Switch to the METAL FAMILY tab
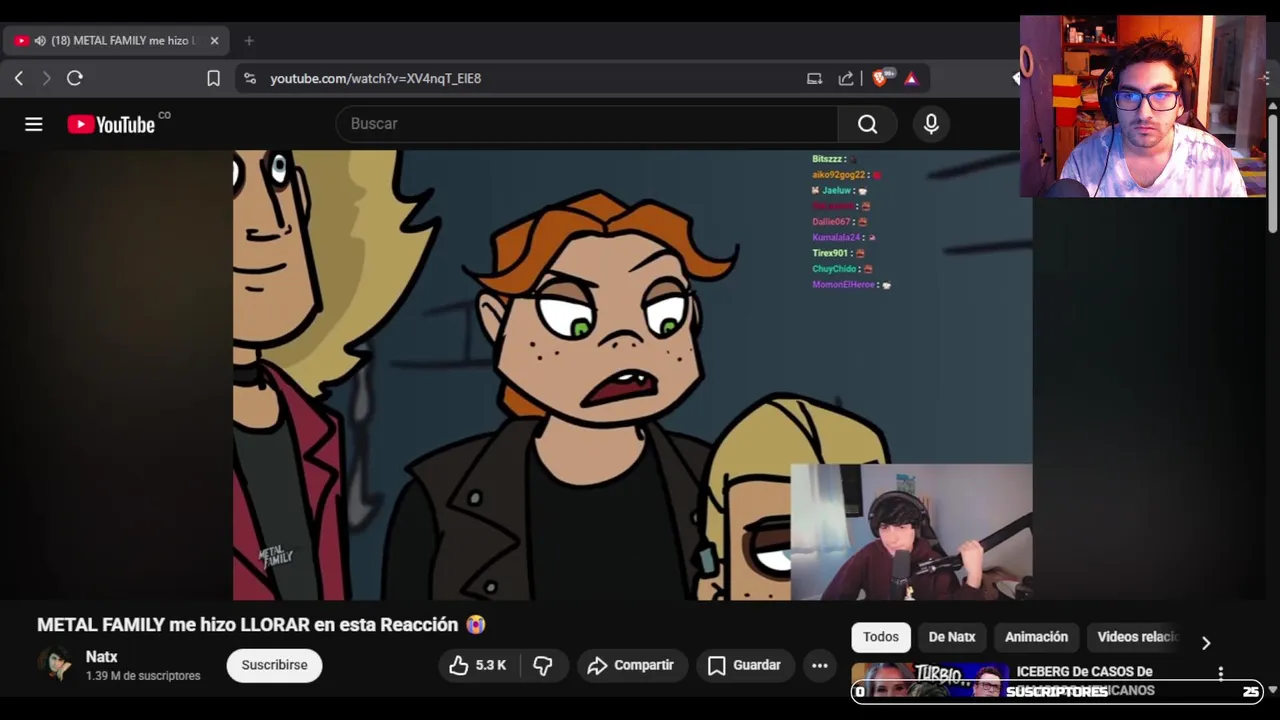Viewport: 1280px width, 720px height. [116, 41]
